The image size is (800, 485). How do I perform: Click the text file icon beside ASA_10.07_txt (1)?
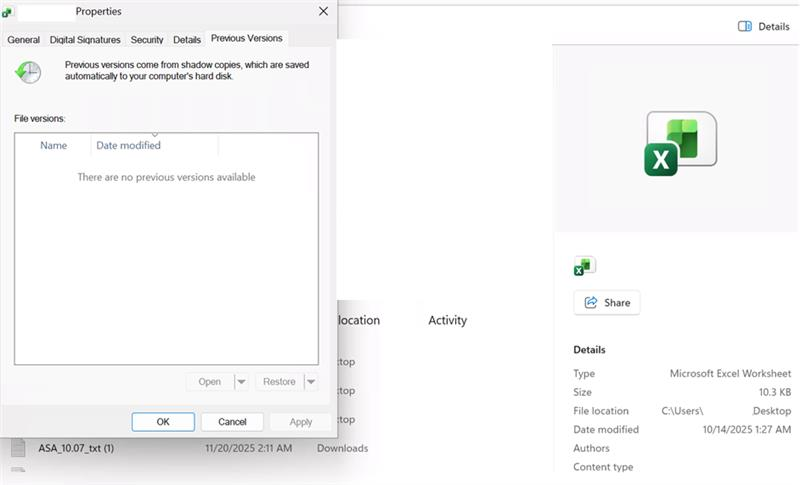tap(18, 447)
